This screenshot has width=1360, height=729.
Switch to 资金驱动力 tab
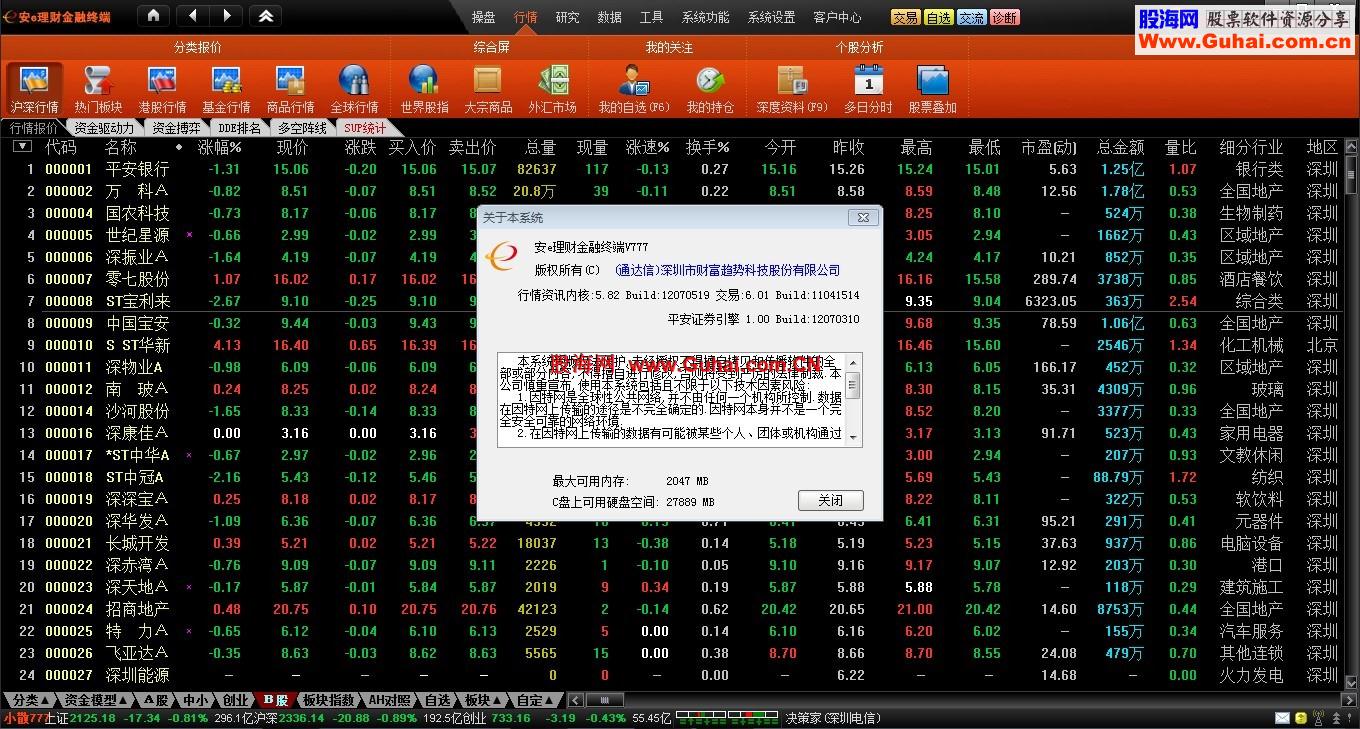pos(104,128)
